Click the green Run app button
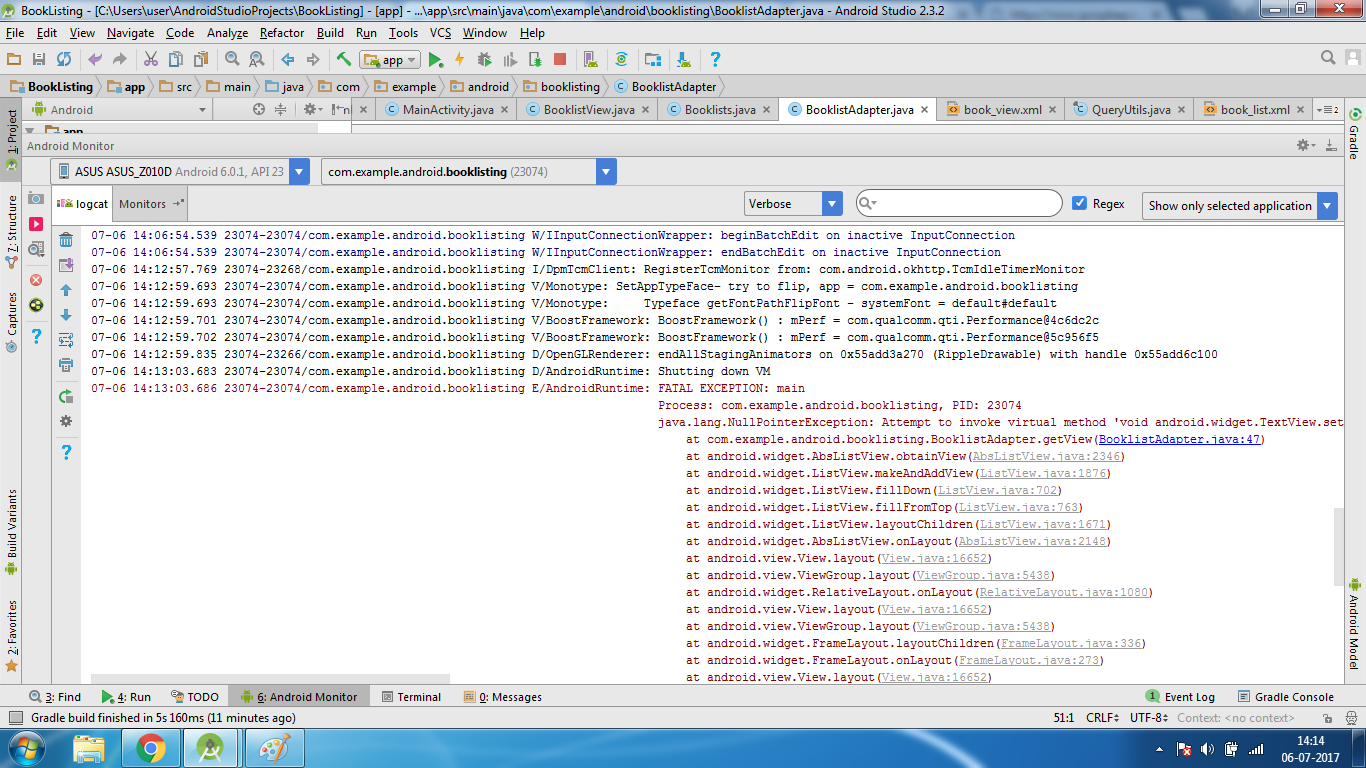Image resolution: width=1366 pixels, height=768 pixels. click(x=435, y=60)
